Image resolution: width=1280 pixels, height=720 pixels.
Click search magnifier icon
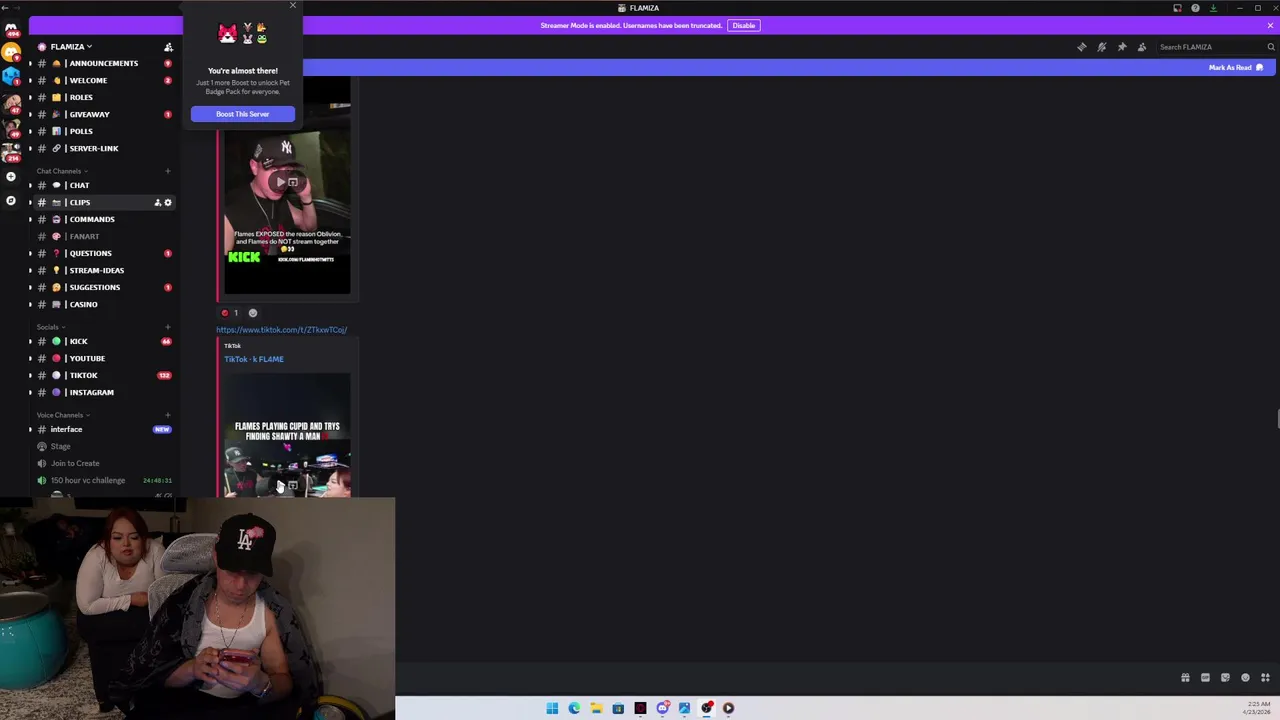[1271, 47]
